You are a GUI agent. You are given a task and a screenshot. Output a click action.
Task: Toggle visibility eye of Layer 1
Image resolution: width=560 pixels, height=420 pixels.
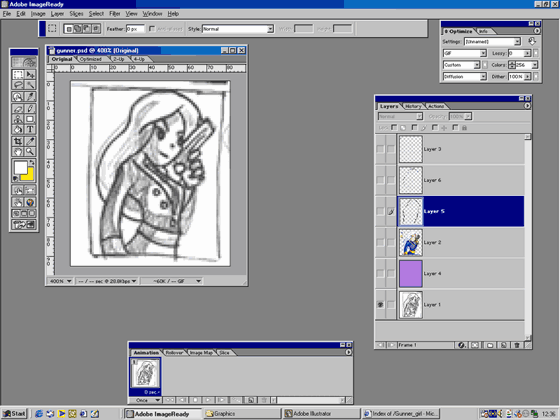pos(380,305)
